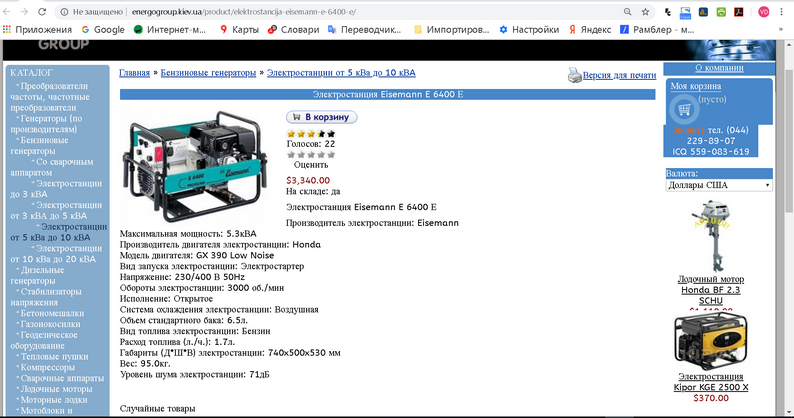
Task: Open the Тепловые пушки catalog item
Action: pyautogui.click(x=54, y=357)
